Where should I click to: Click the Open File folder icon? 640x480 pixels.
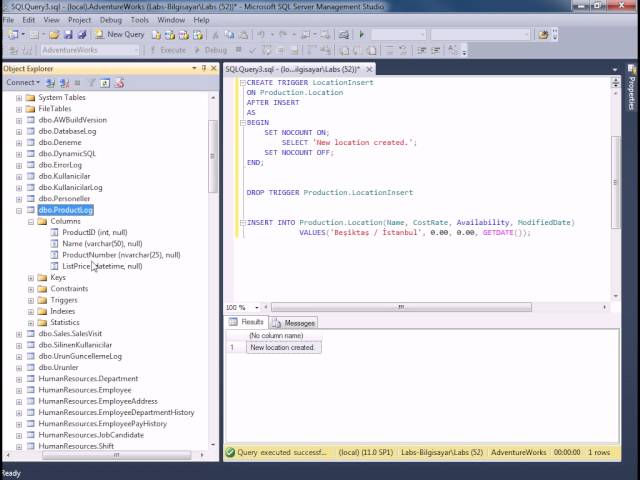tap(54, 35)
